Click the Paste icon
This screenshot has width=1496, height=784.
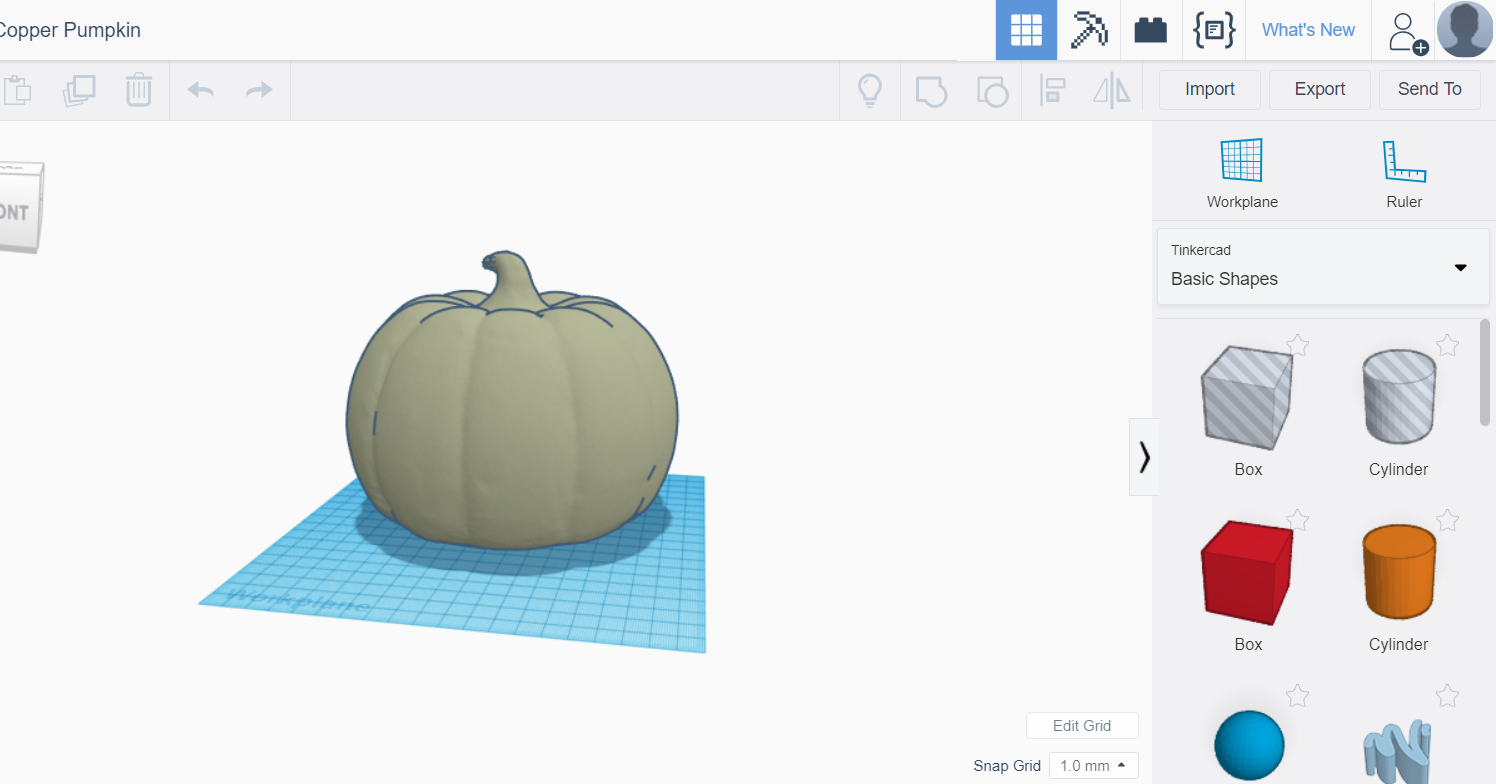tap(17, 90)
